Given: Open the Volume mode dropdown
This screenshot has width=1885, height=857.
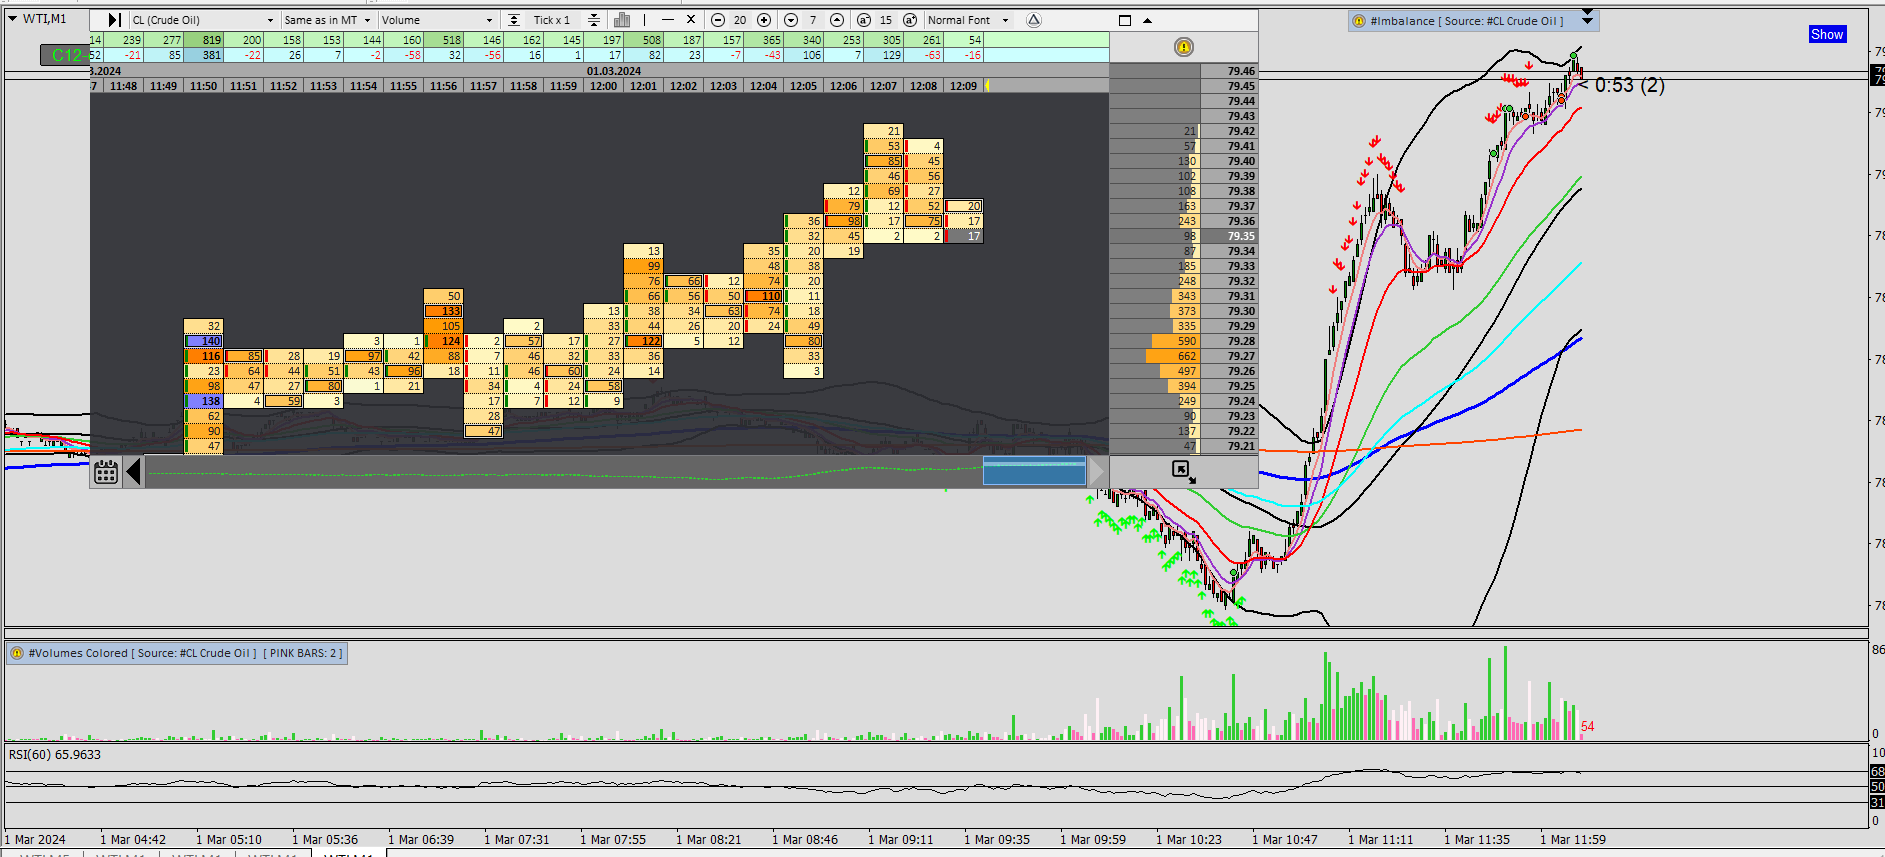Looking at the screenshot, I should [437, 20].
